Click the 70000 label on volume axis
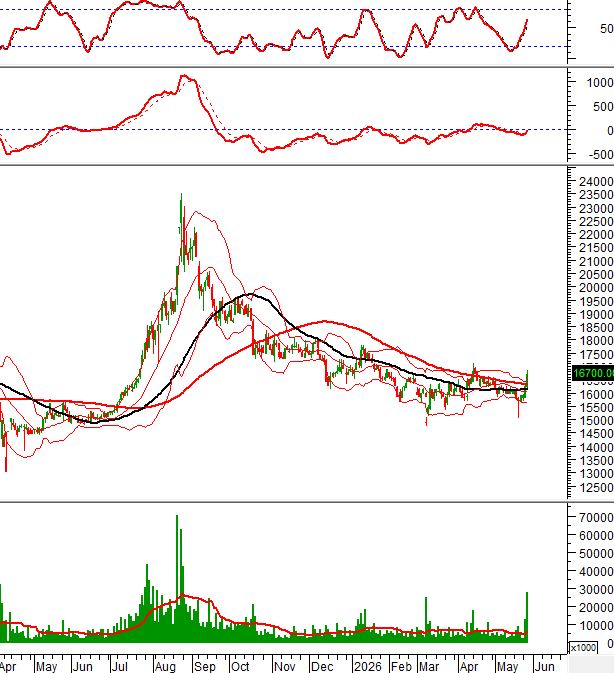The image size is (614, 673). (596, 518)
